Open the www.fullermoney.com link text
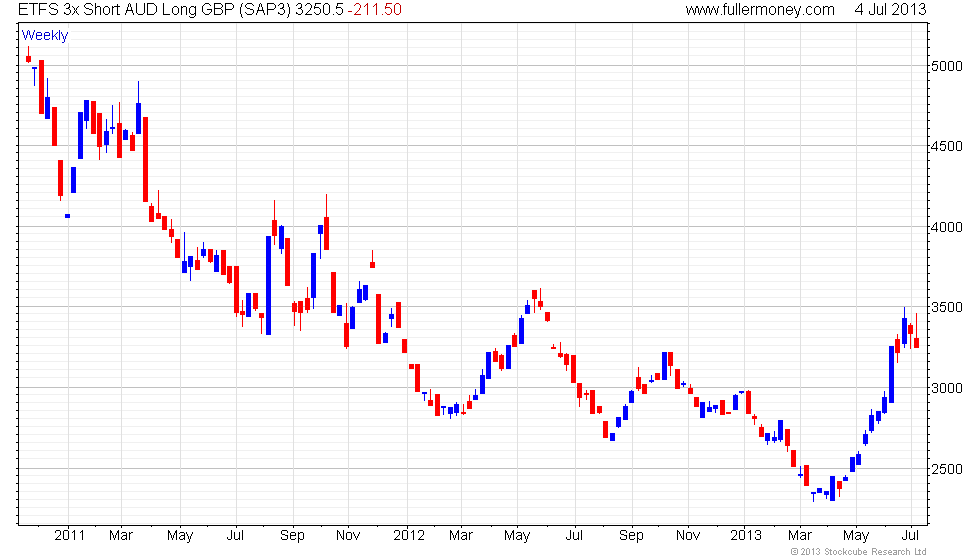Screen dimensions: 980x560 [x=759, y=9]
